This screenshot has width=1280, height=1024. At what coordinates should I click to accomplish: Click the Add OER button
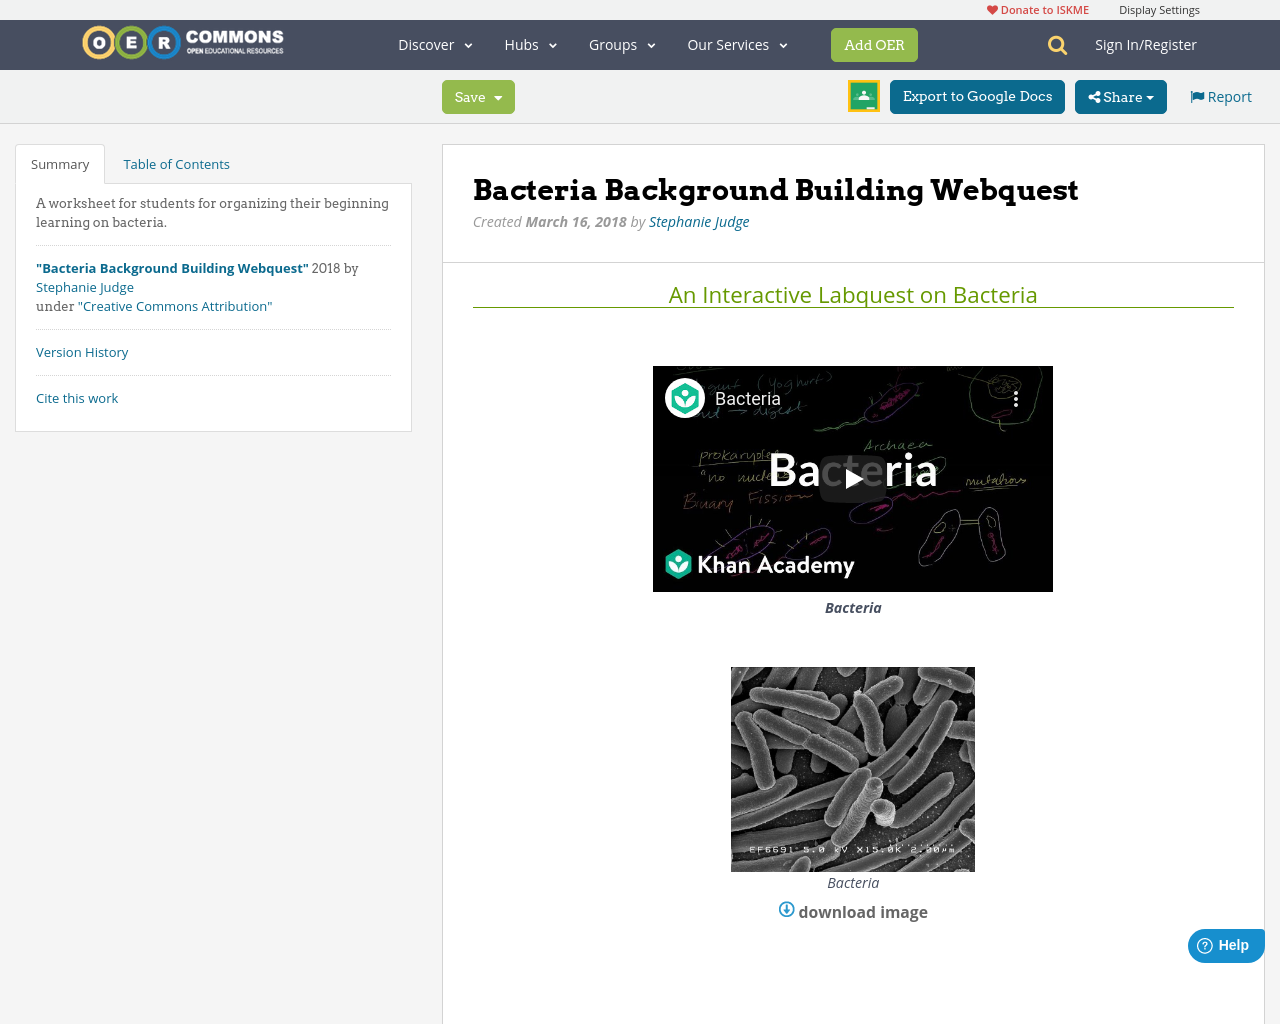pos(874,44)
